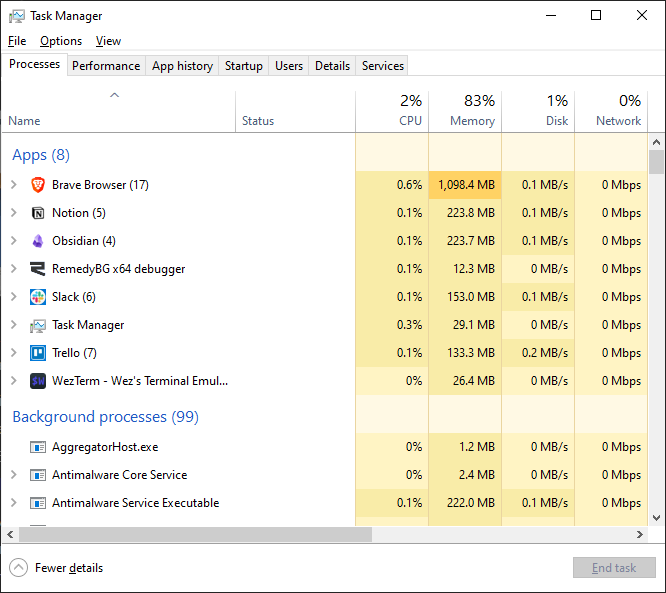Viewport: 666px width, 593px height.
Task: Click the Task Manager title bar icon
Action: (x=17, y=16)
